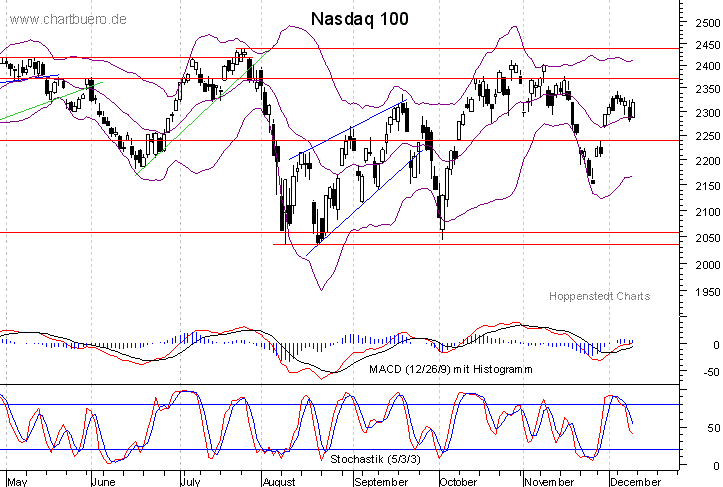Viewport: 723px width, 487px height.
Task: Click the -50 value on the MACD axis
Action: pos(711,372)
